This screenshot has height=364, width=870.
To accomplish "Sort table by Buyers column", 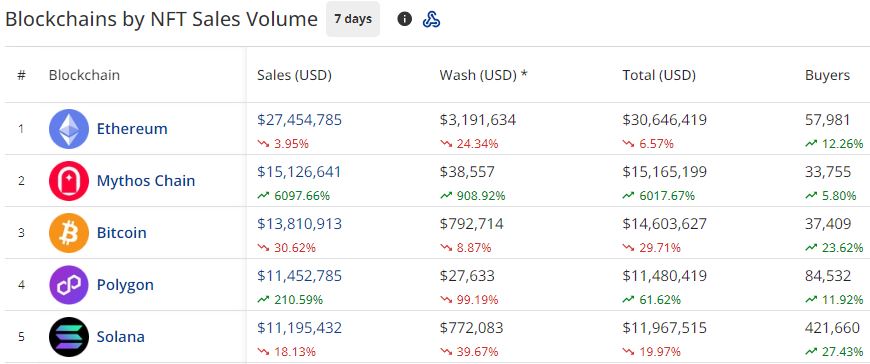I will point(827,75).
